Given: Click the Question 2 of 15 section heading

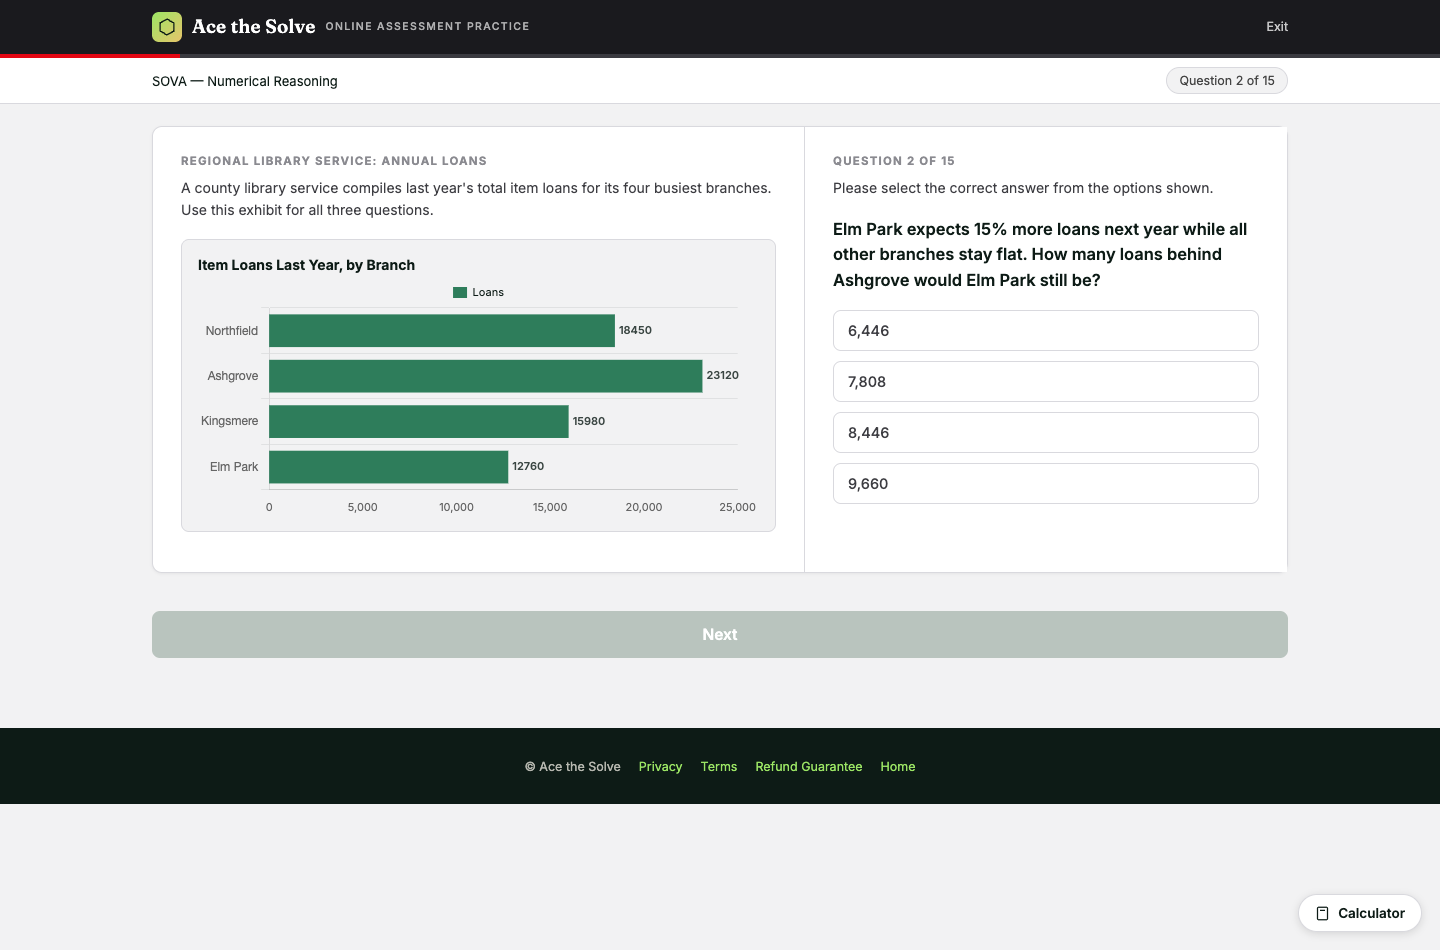Looking at the screenshot, I should (x=894, y=161).
